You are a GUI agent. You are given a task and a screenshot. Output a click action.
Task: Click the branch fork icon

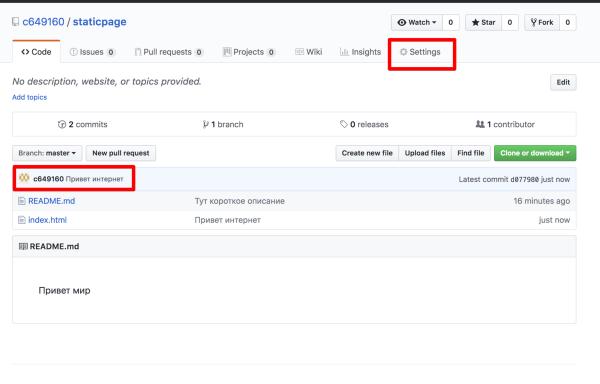pyautogui.click(x=205, y=124)
